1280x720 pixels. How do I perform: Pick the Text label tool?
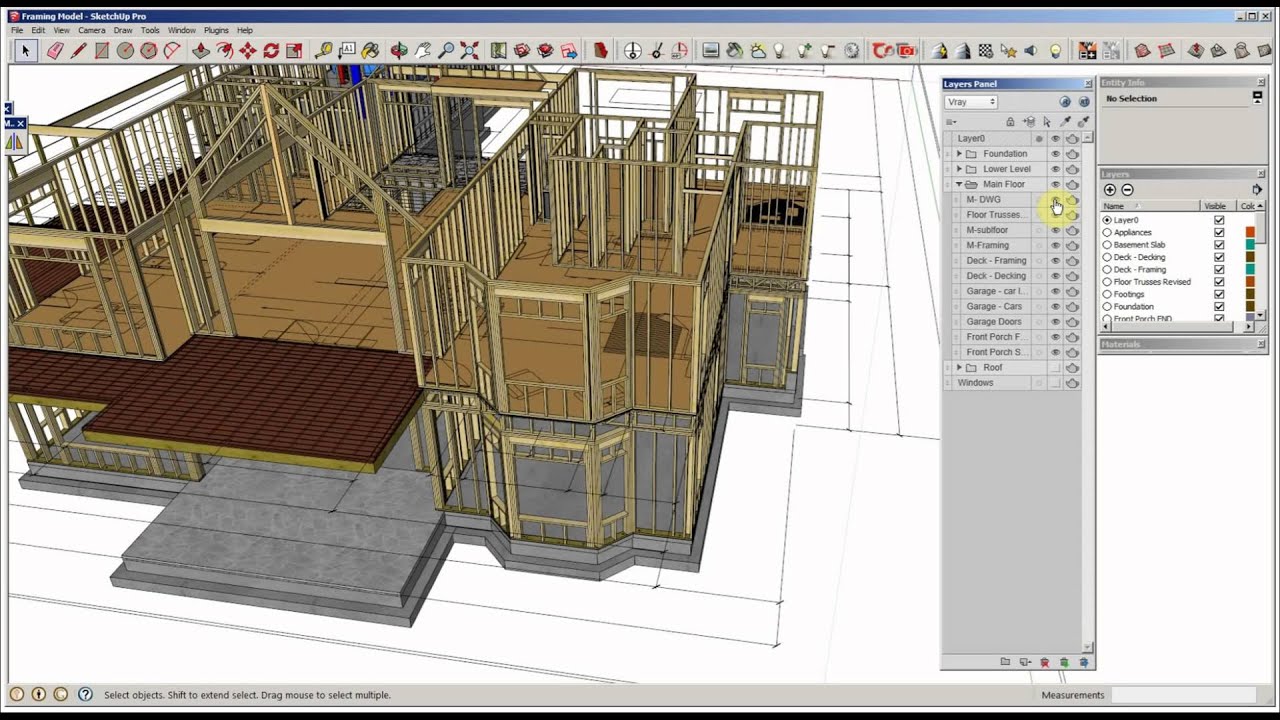(x=347, y=51)
